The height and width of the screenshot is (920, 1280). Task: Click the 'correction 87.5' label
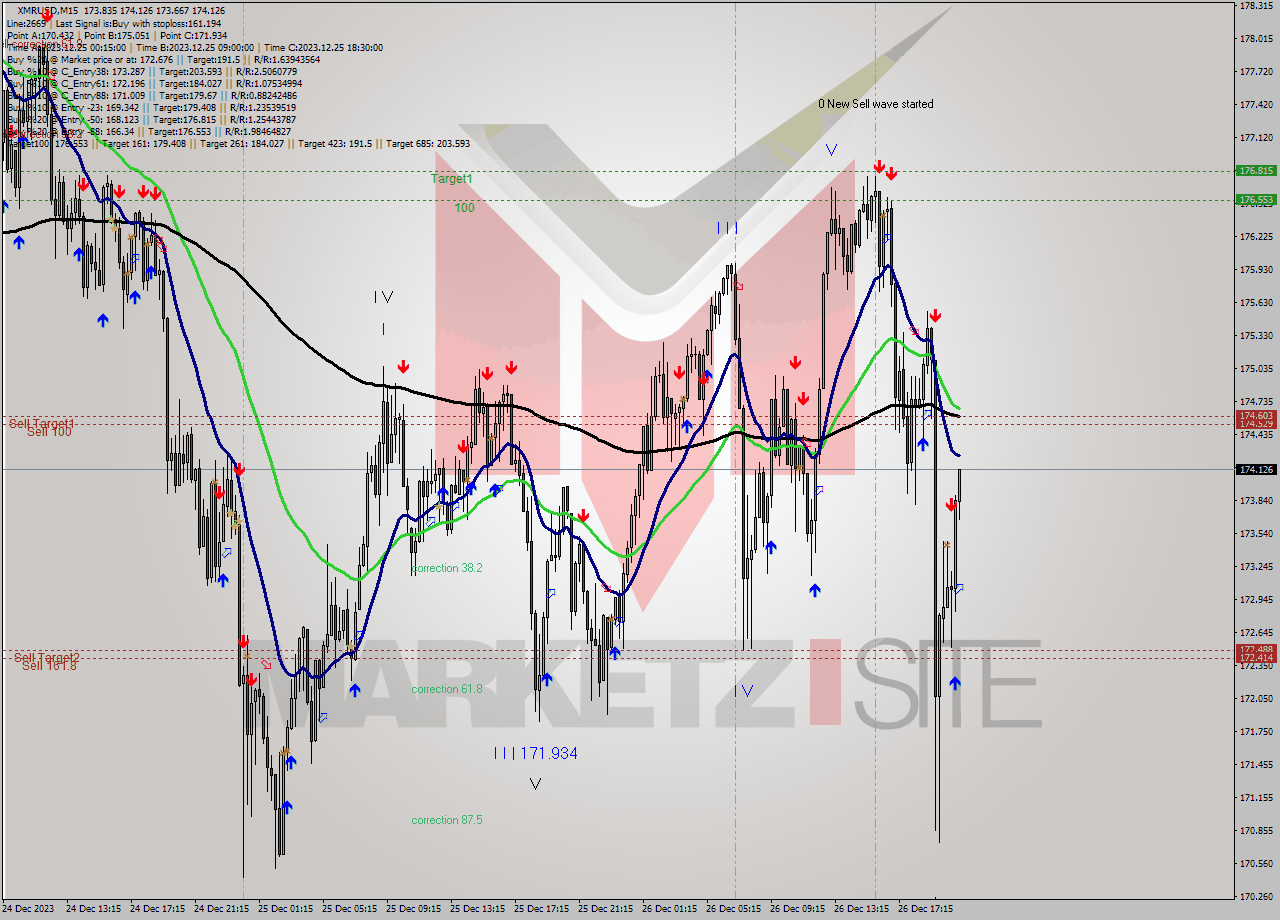coord(447,820)
